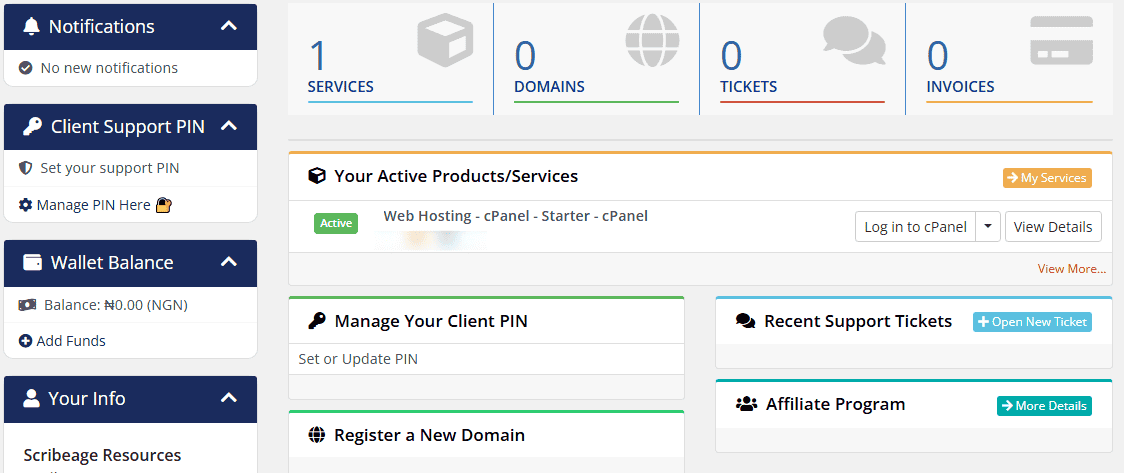Click the cube icon beside Your Active Products/Services
The image size is (1124, 473).
coord(316,176)
